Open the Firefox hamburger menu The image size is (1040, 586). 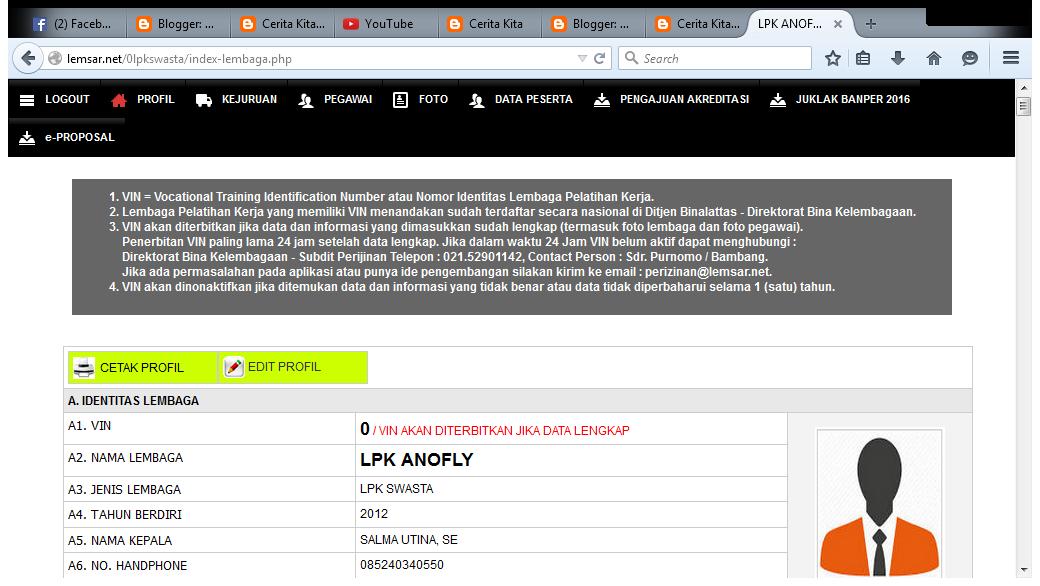[1011, 59]
